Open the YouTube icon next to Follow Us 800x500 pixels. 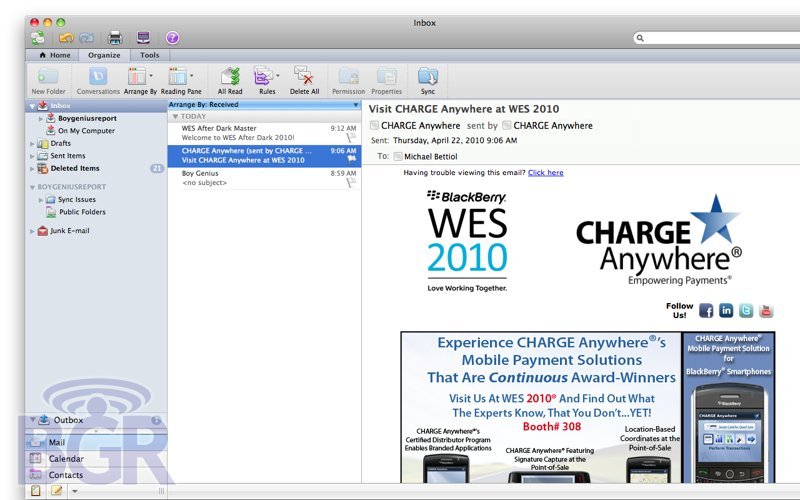766,310
